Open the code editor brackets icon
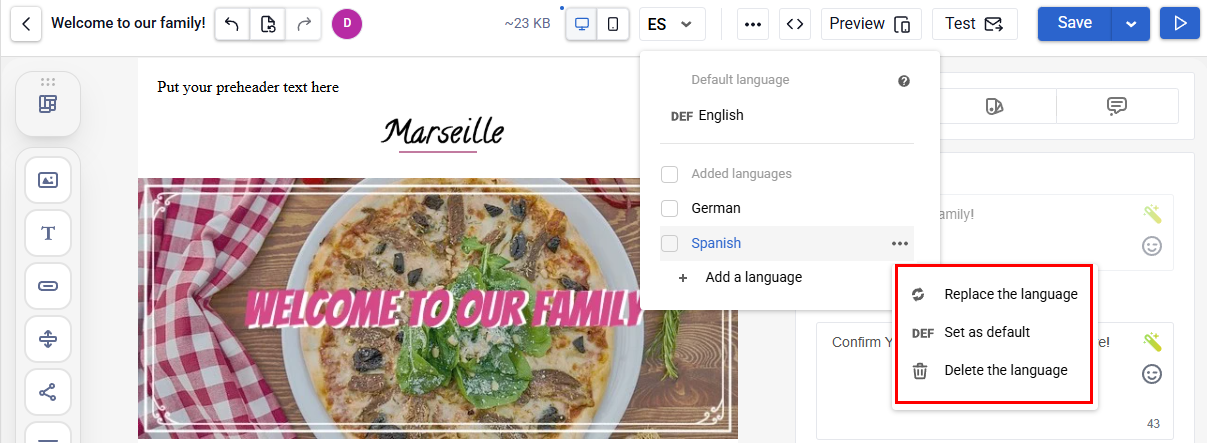1207x443 pixels. [x=795, y=24]
